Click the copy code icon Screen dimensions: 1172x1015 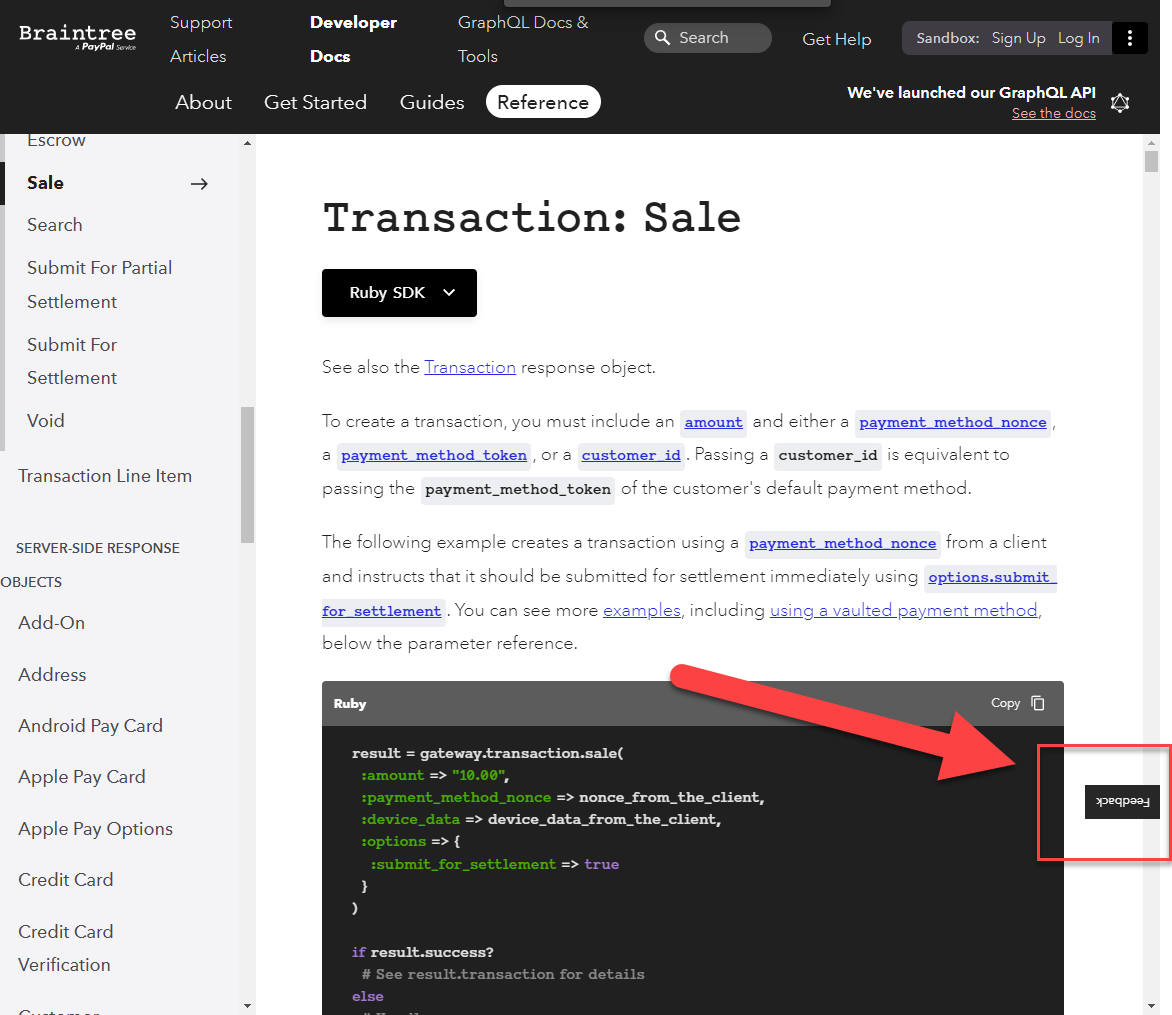(1038, 703)
